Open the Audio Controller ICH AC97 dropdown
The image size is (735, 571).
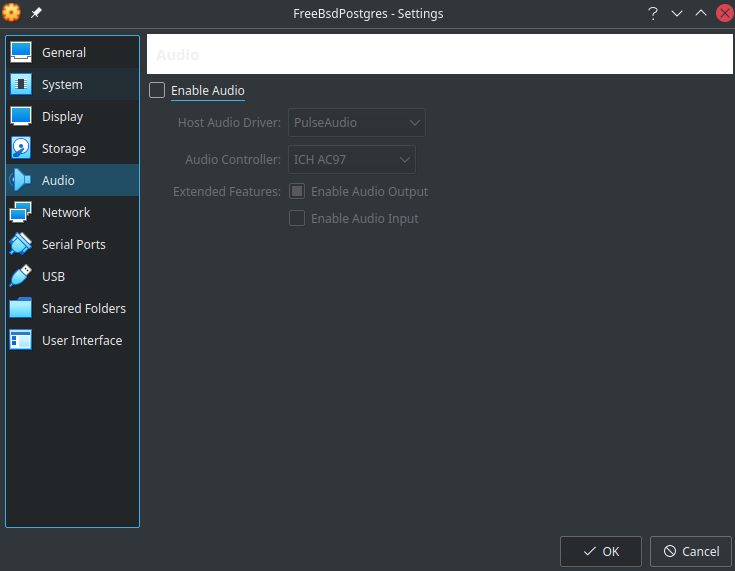352,159
